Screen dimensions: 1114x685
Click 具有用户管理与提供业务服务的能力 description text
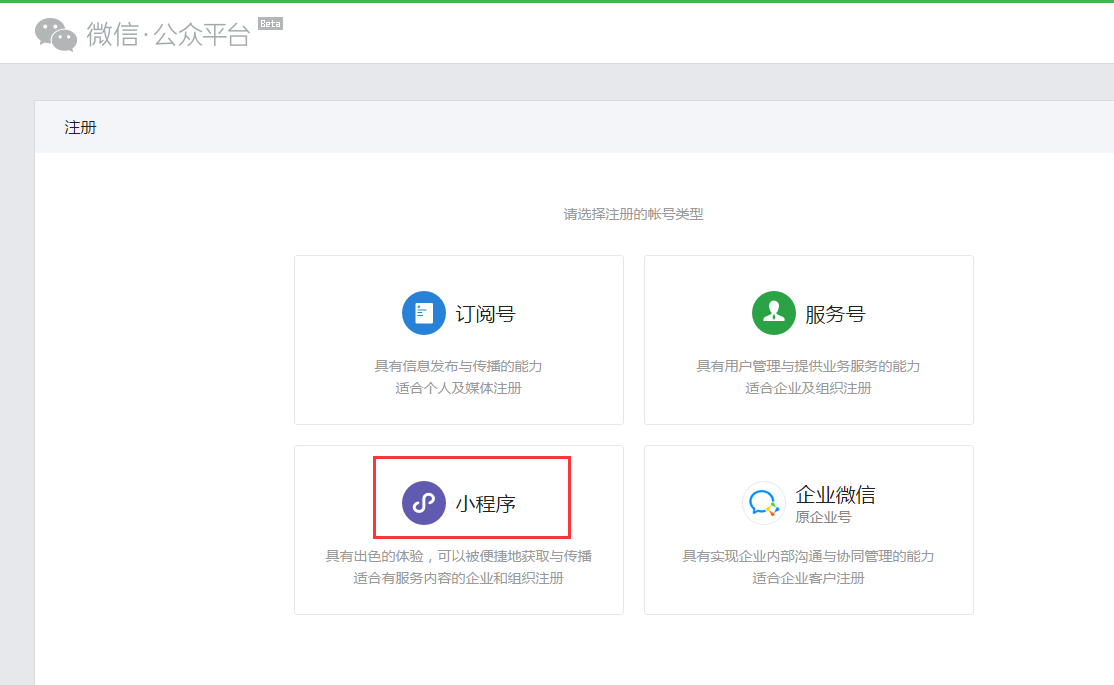(x=808, y=366)
